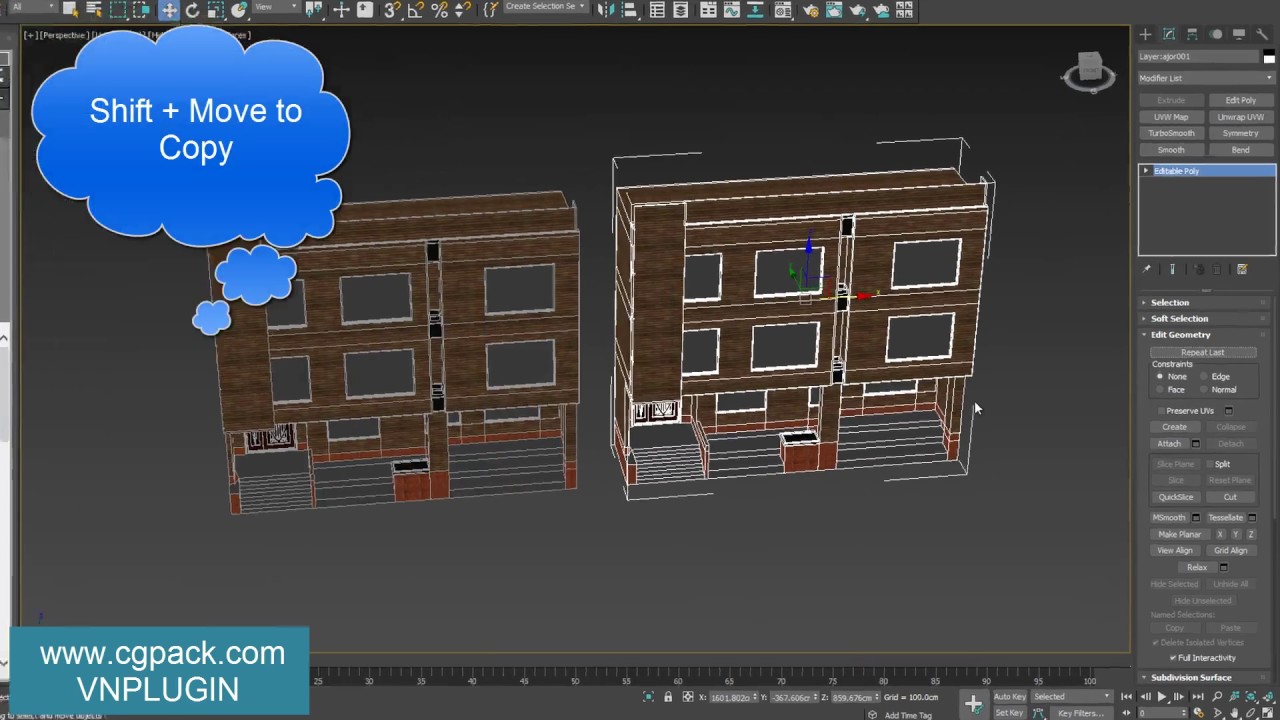The image size is (1280, 720).
Task: Enable Preserve UVs checkbox
Action: click(x=1162, y=411)
